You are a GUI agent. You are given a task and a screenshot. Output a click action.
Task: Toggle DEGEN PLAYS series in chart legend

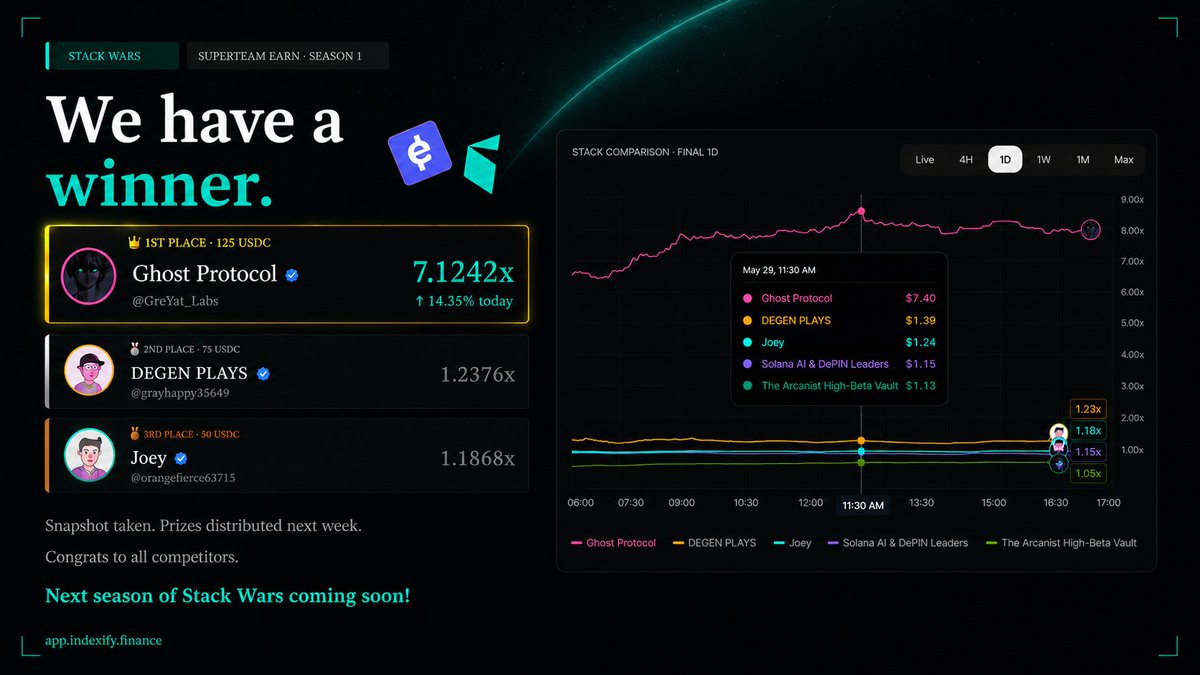(x=715, y=543)
